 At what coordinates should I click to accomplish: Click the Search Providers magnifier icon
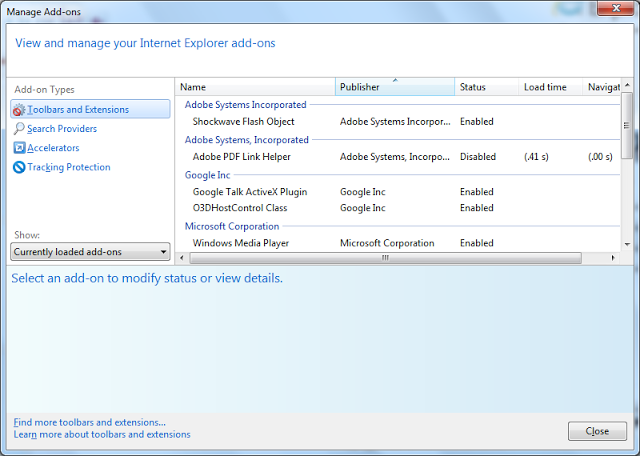tap(19, 129)
